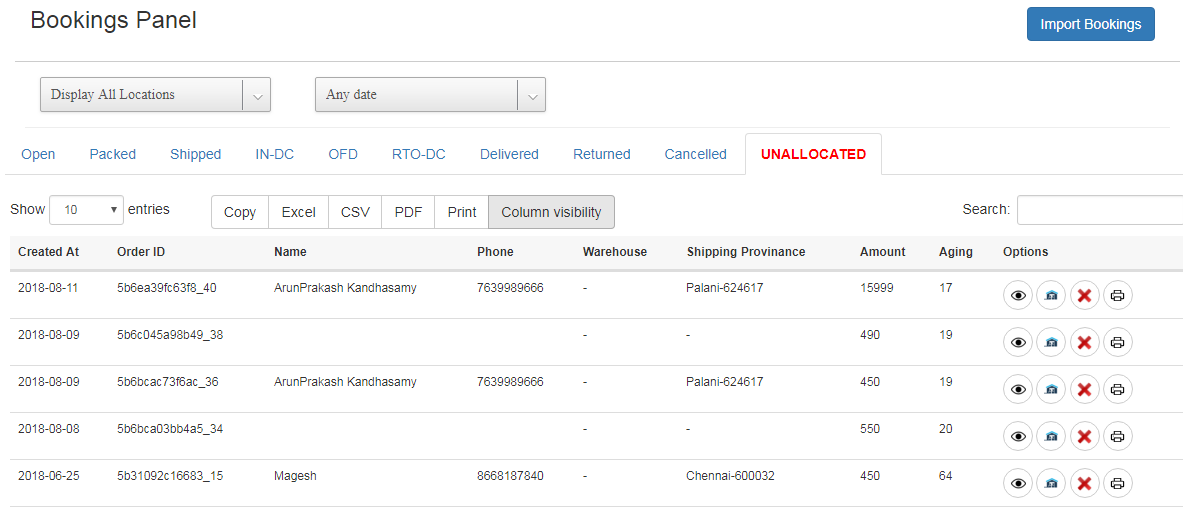Cancel order 5b6bcac73f6ac_36 with red X

[x=1084, y=389]
